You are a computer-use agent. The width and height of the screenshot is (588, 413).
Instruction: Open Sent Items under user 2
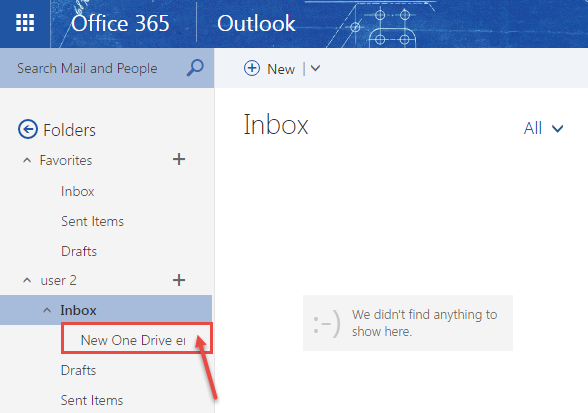click(92, 400)
